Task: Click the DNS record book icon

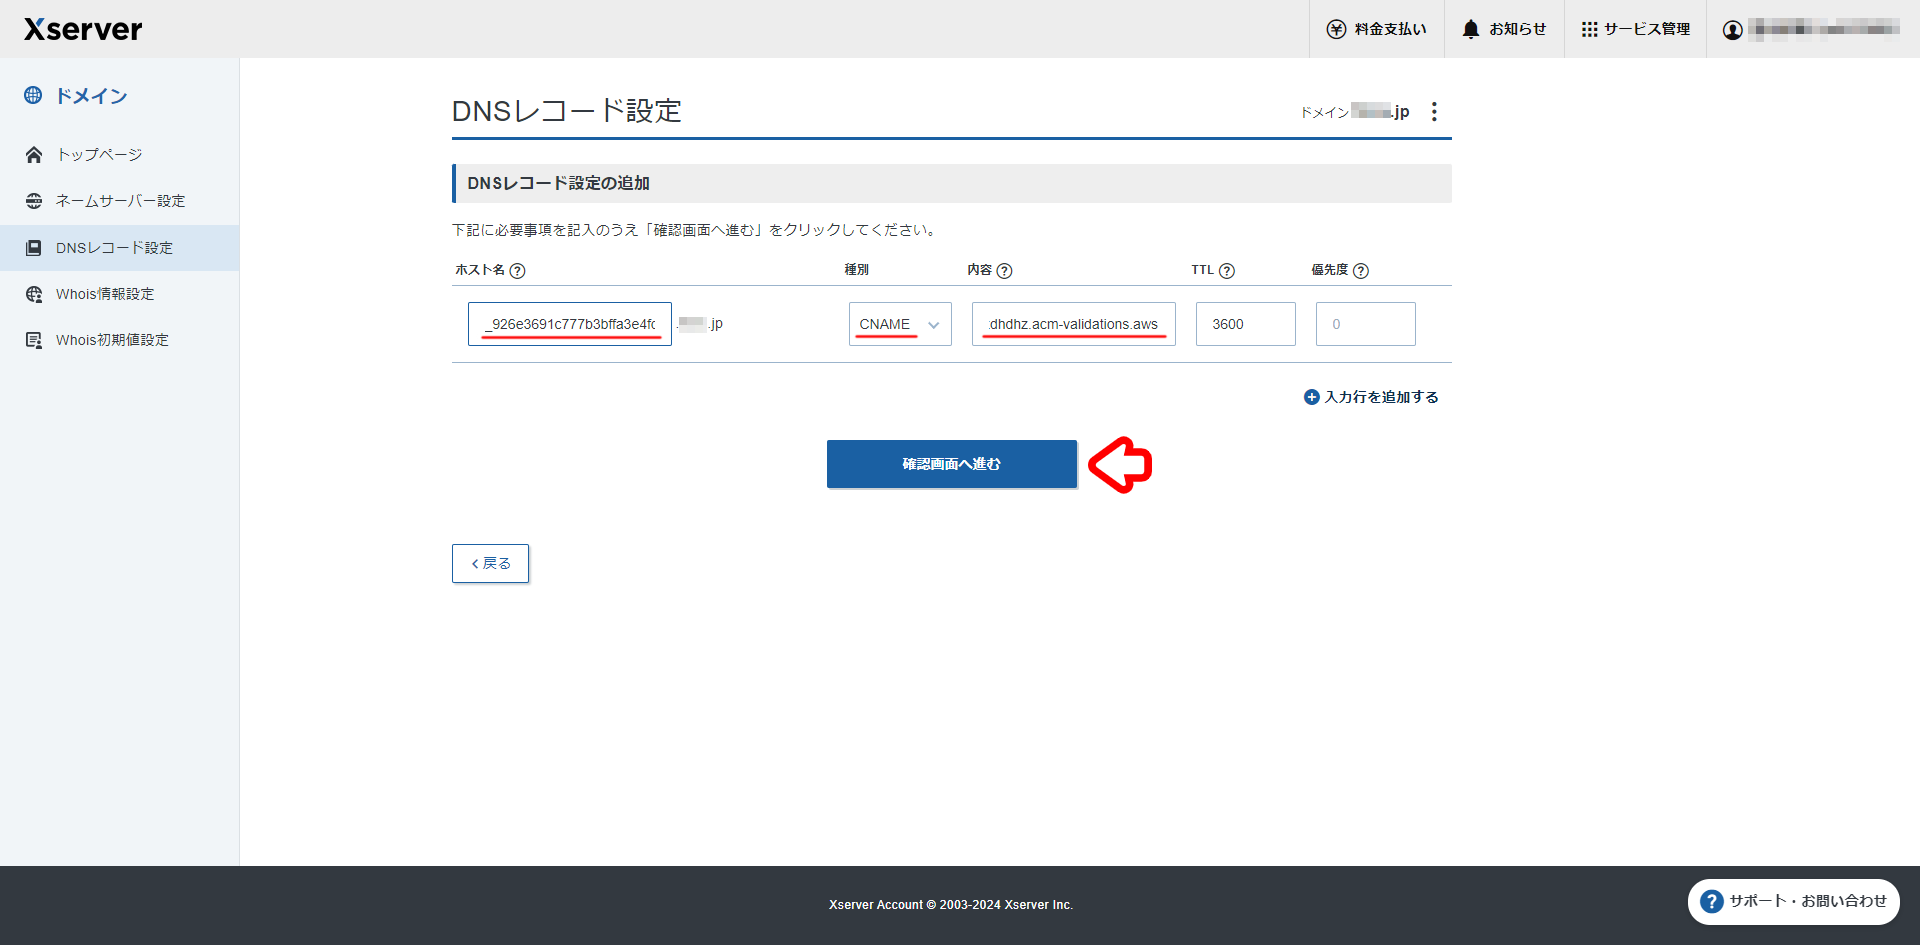Action: 34,248
